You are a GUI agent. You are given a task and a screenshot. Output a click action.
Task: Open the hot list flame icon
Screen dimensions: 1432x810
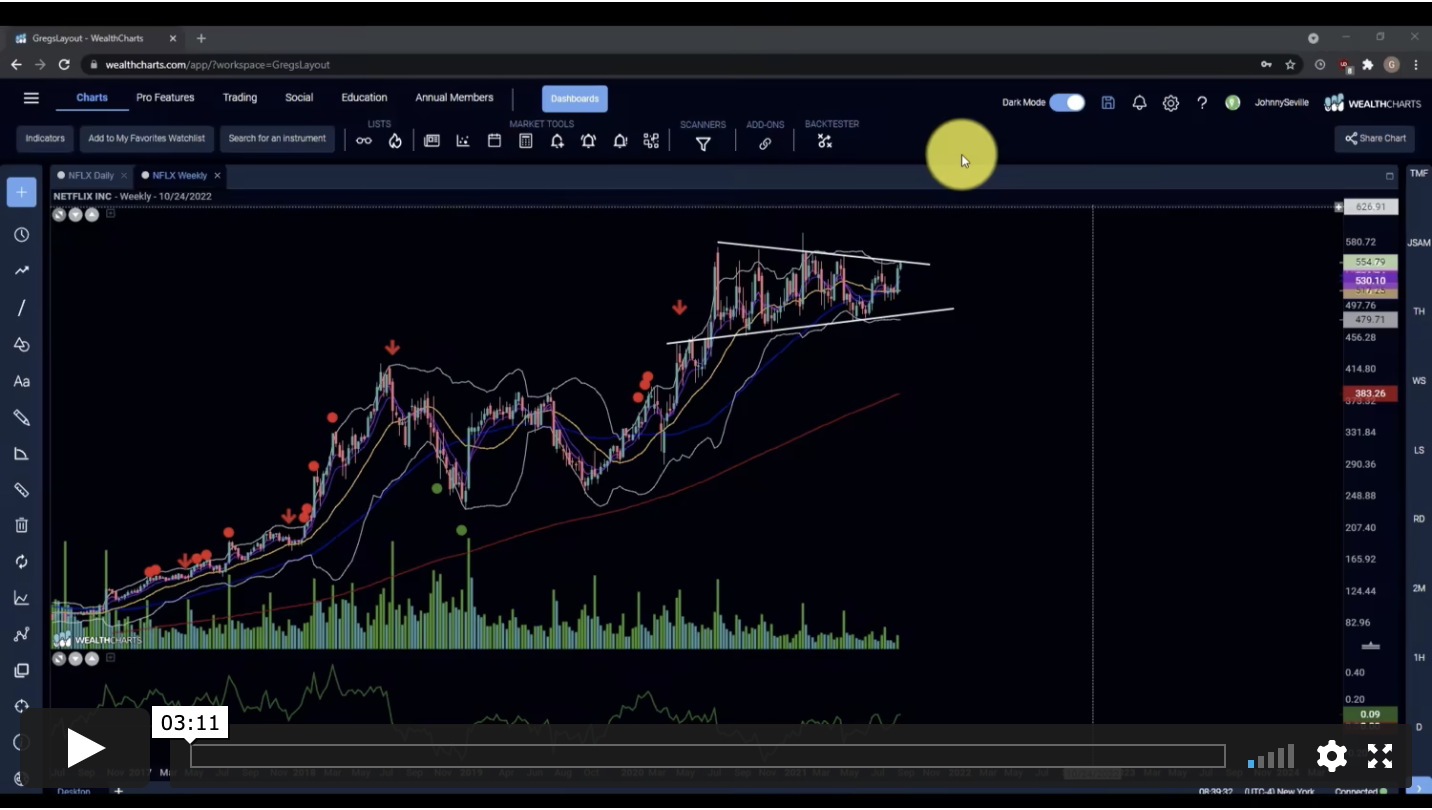click(395, 141)
